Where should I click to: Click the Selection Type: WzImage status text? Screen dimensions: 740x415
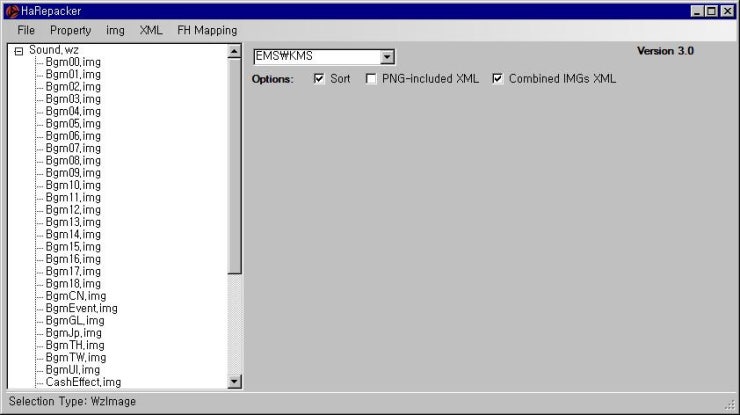pyautogui.click(x=72, y=401)
